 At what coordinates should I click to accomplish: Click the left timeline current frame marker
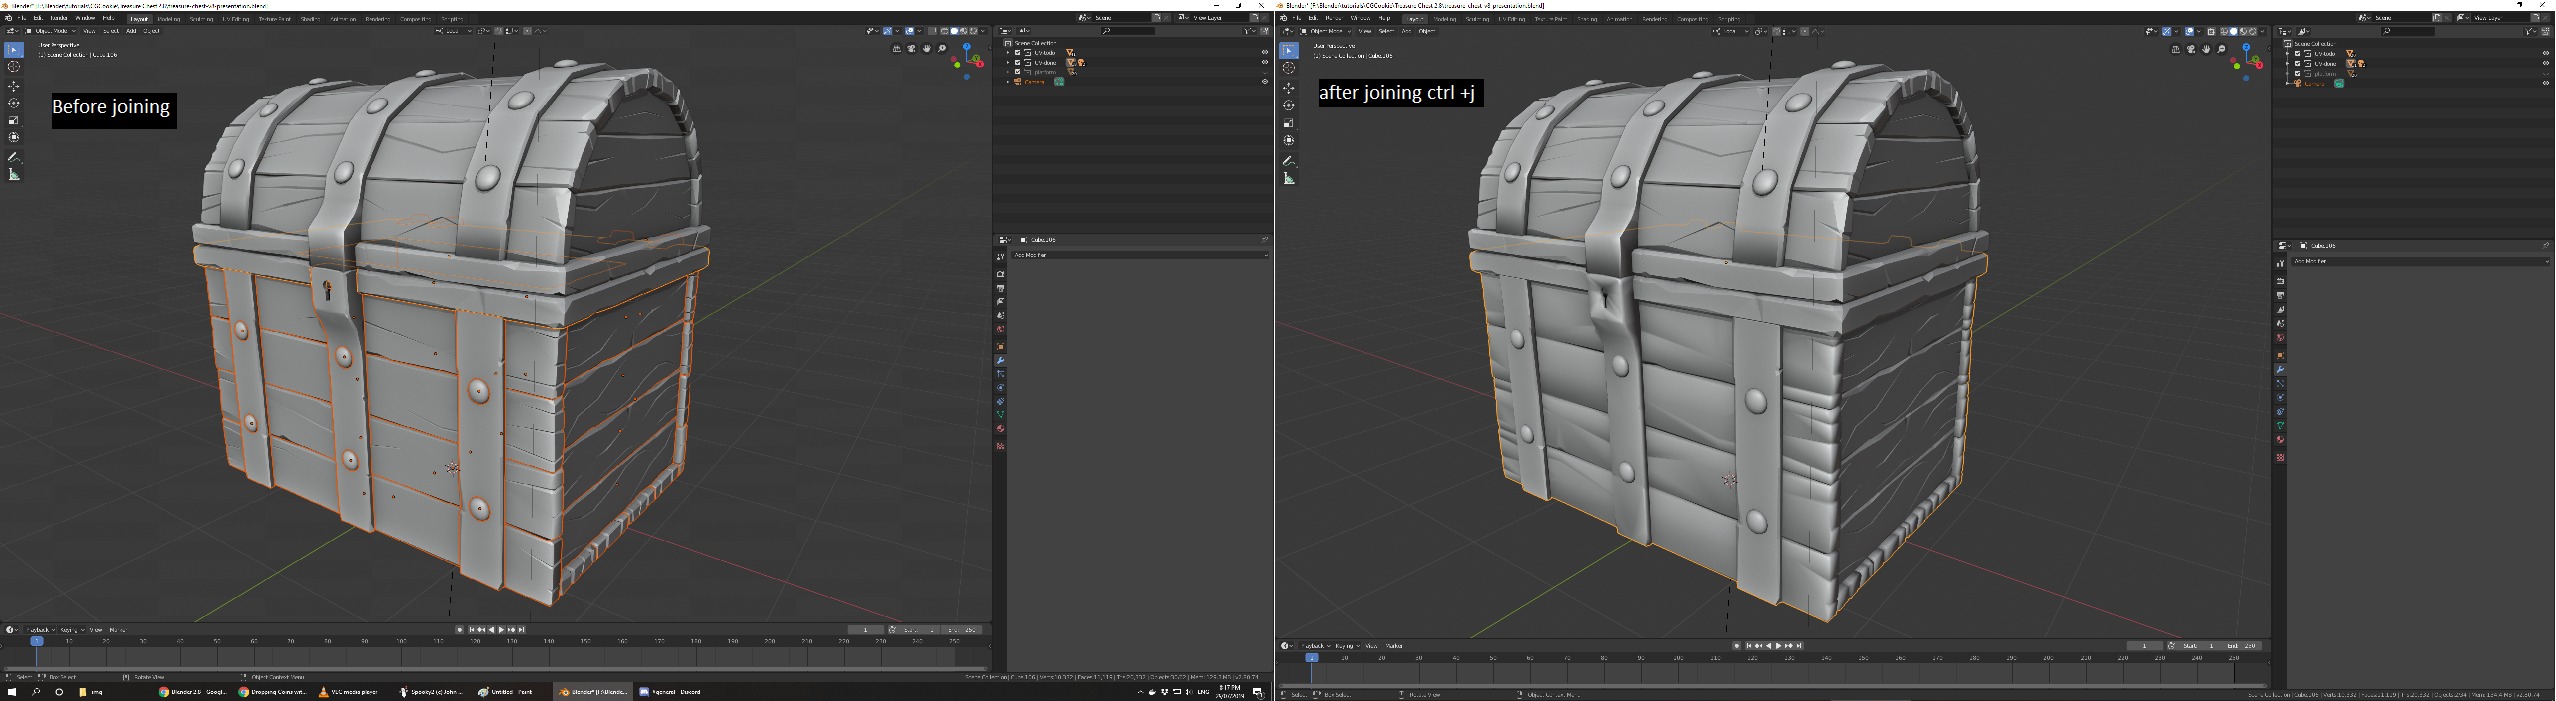tap(37, 641)
